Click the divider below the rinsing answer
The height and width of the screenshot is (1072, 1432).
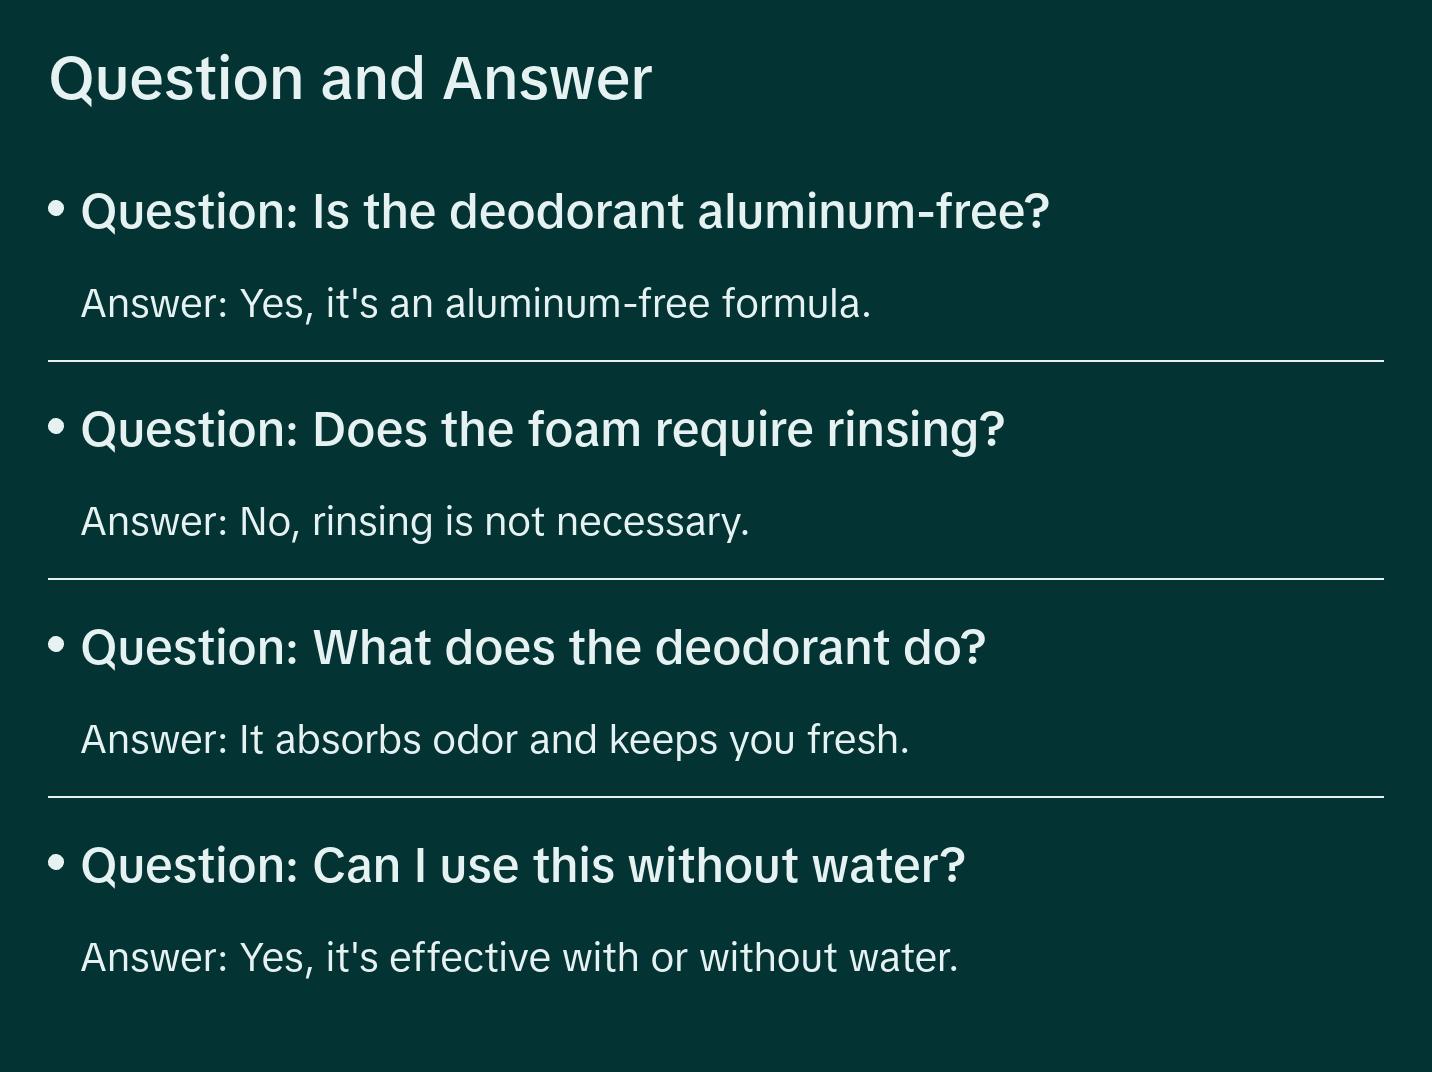pos(716,578)
